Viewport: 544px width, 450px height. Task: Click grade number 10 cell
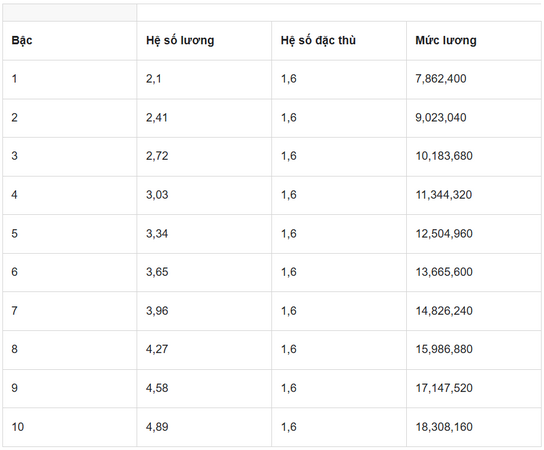[x=69, y=427]
